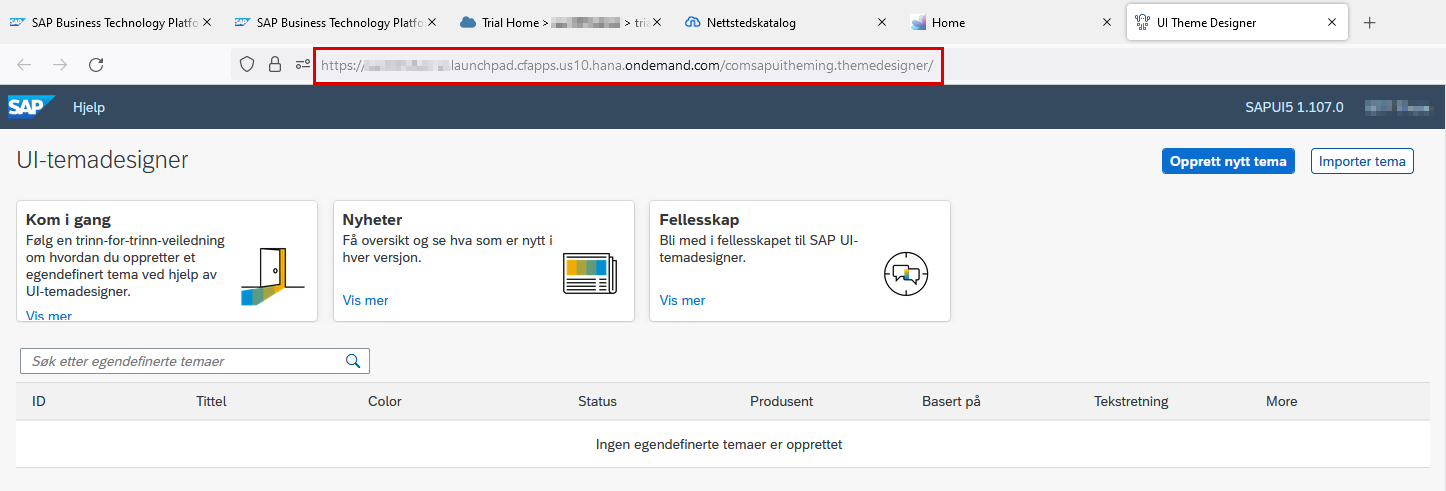Close the Nettstedskatalog tab

(881, 22)
